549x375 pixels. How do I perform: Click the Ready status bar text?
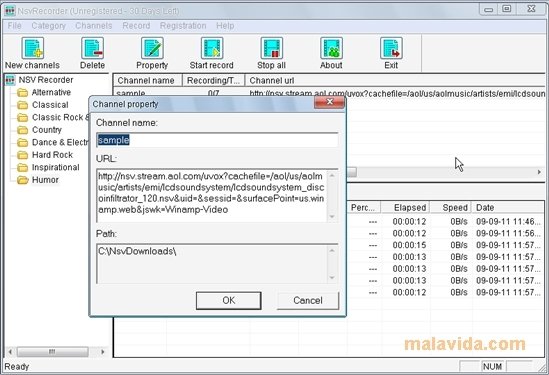point(16,367)
